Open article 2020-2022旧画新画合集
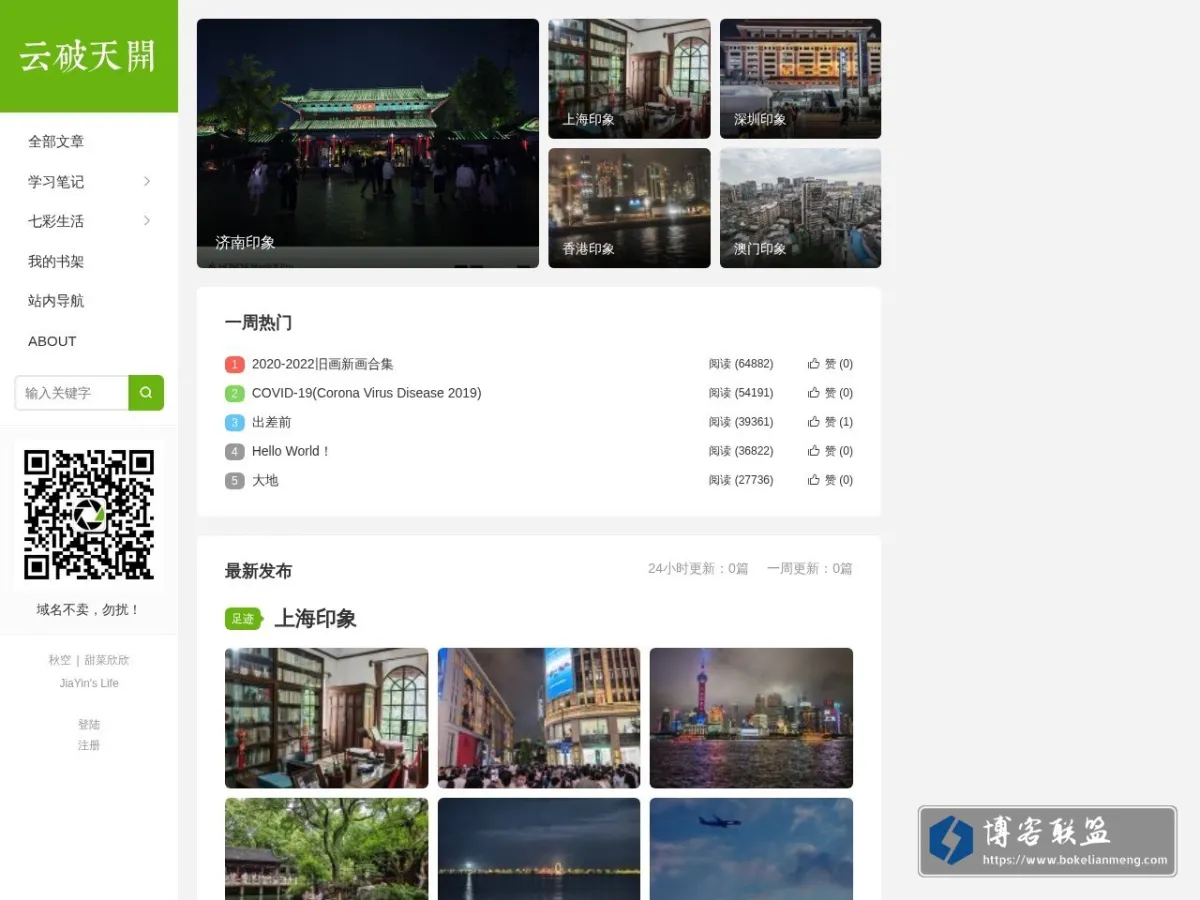 [x=323, y=364]
